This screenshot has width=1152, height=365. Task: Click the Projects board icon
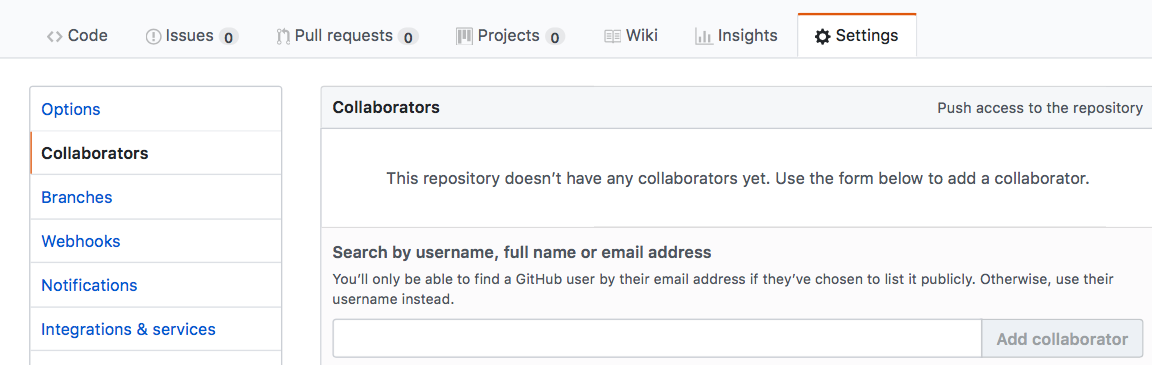(464, 36)
